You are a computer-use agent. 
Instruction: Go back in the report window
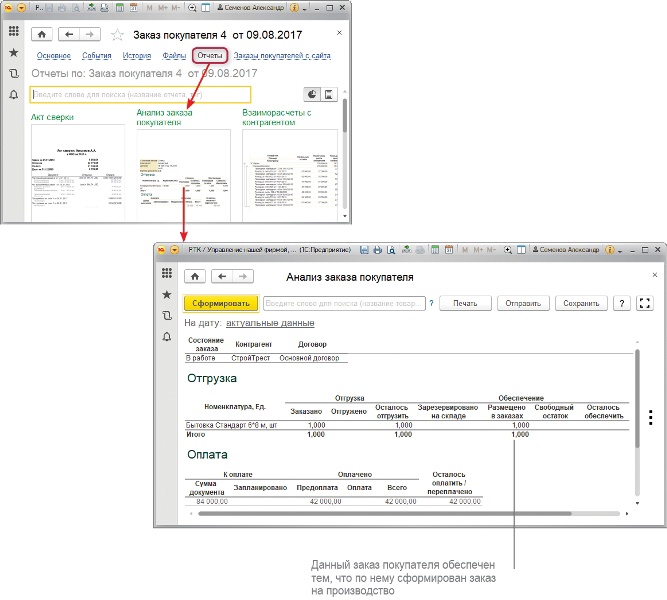220,277
